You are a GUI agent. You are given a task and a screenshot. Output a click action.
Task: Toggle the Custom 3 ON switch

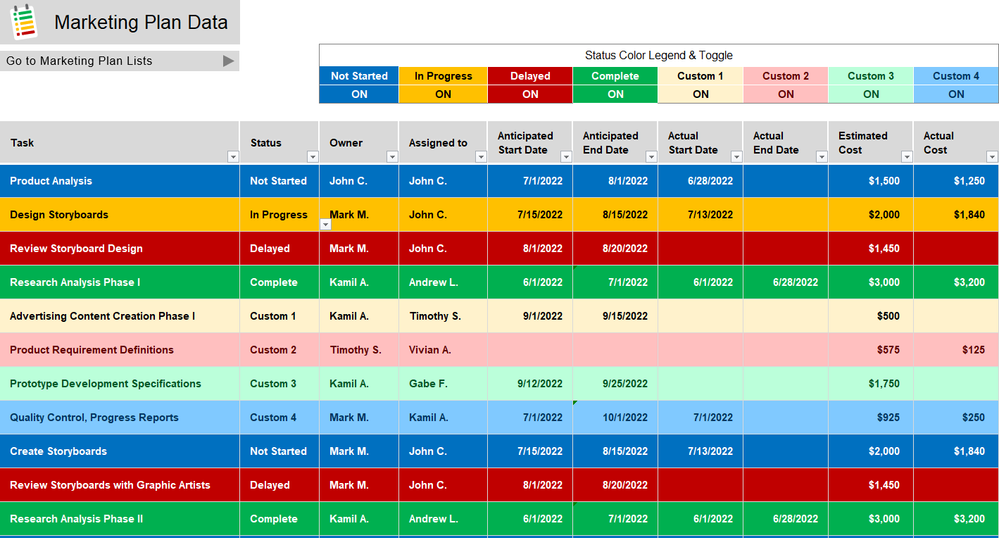coord(871,94)
